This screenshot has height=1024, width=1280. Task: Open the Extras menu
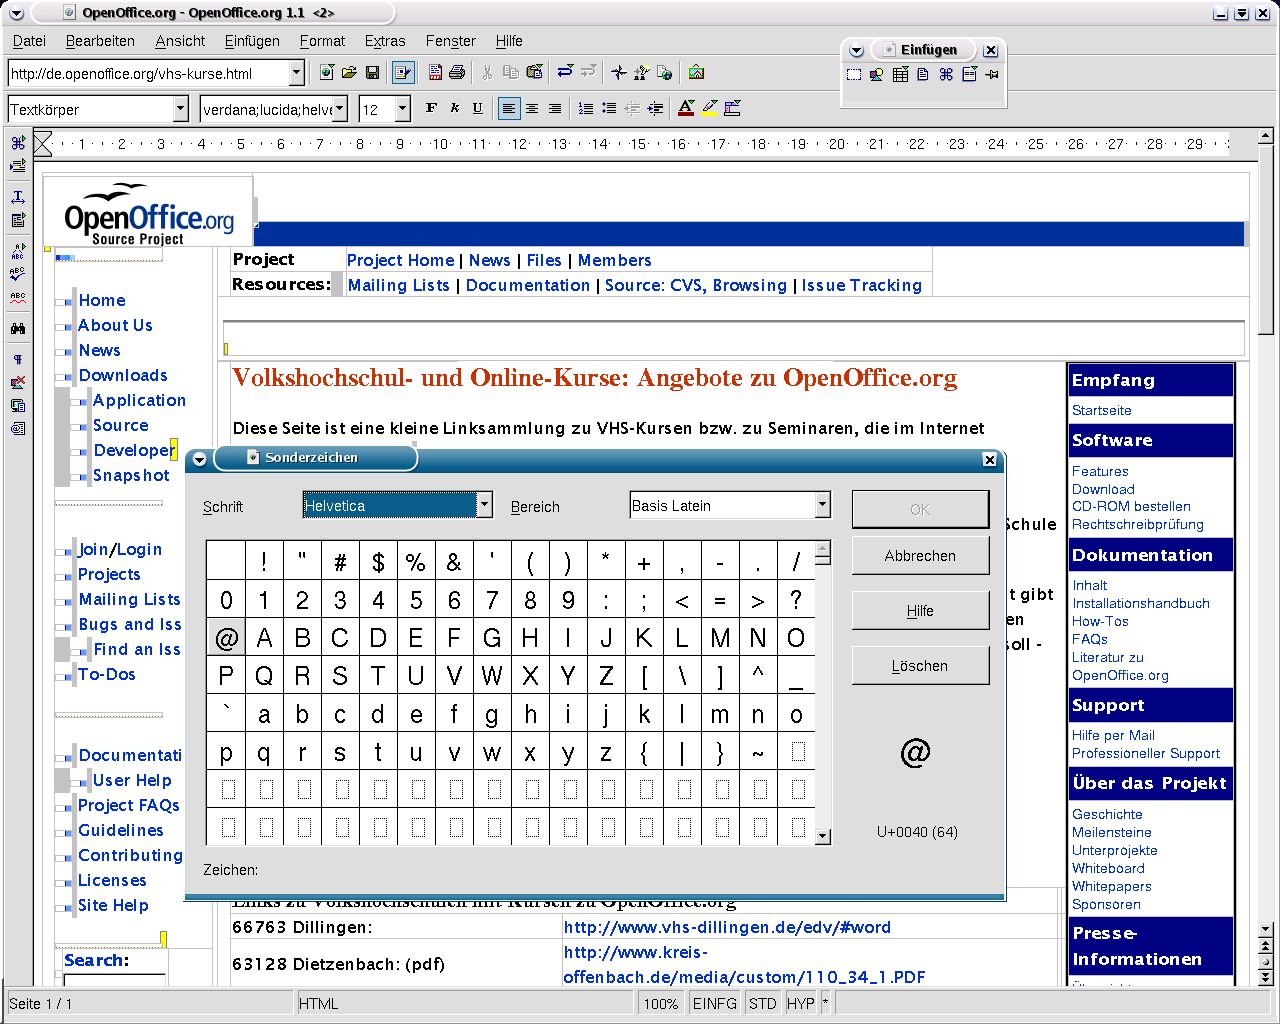click(384, 41)
